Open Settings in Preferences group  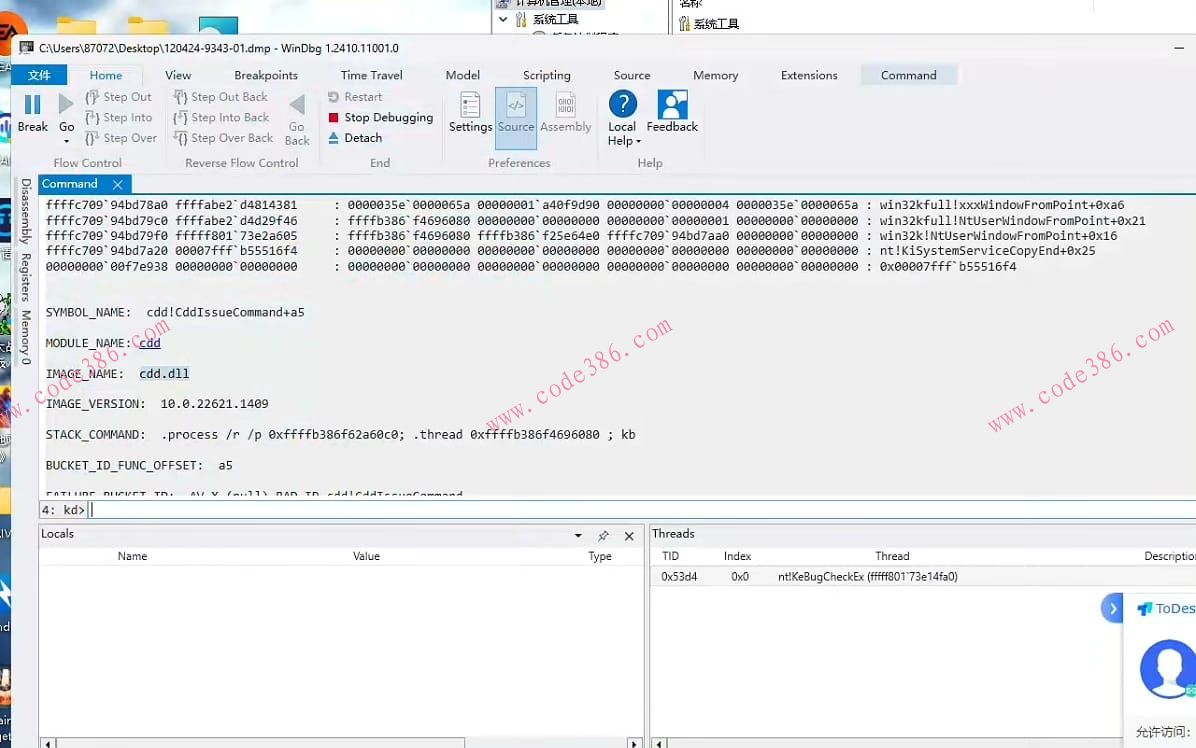[x=470, y=112]
